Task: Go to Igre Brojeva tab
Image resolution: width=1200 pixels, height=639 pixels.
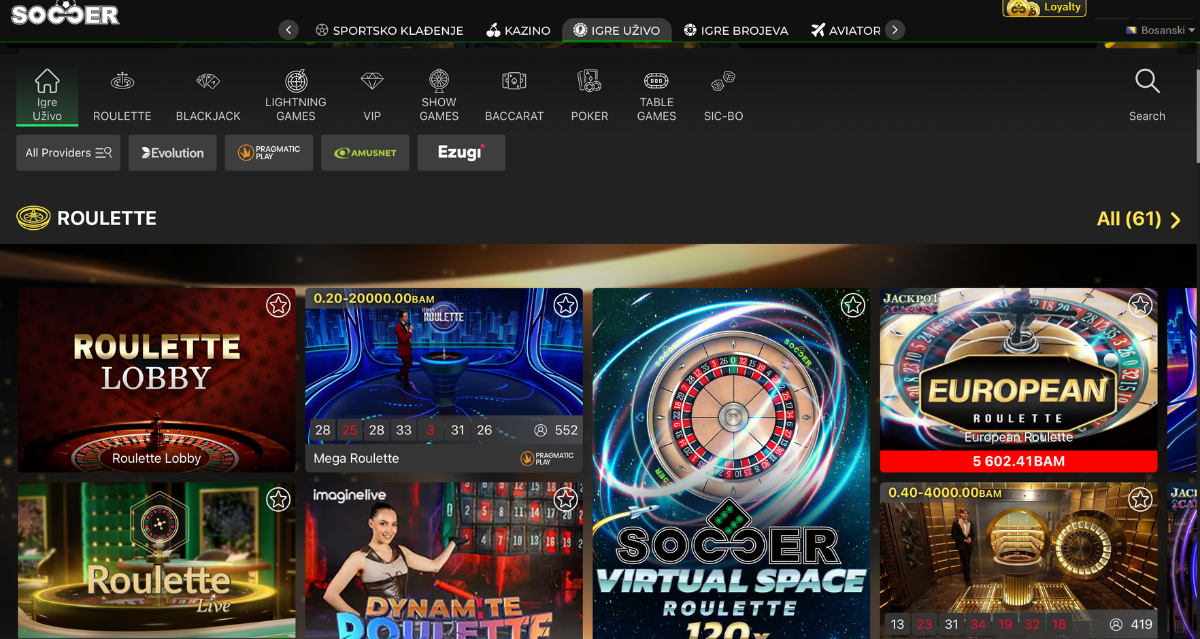Action: [x=736, y=30]
